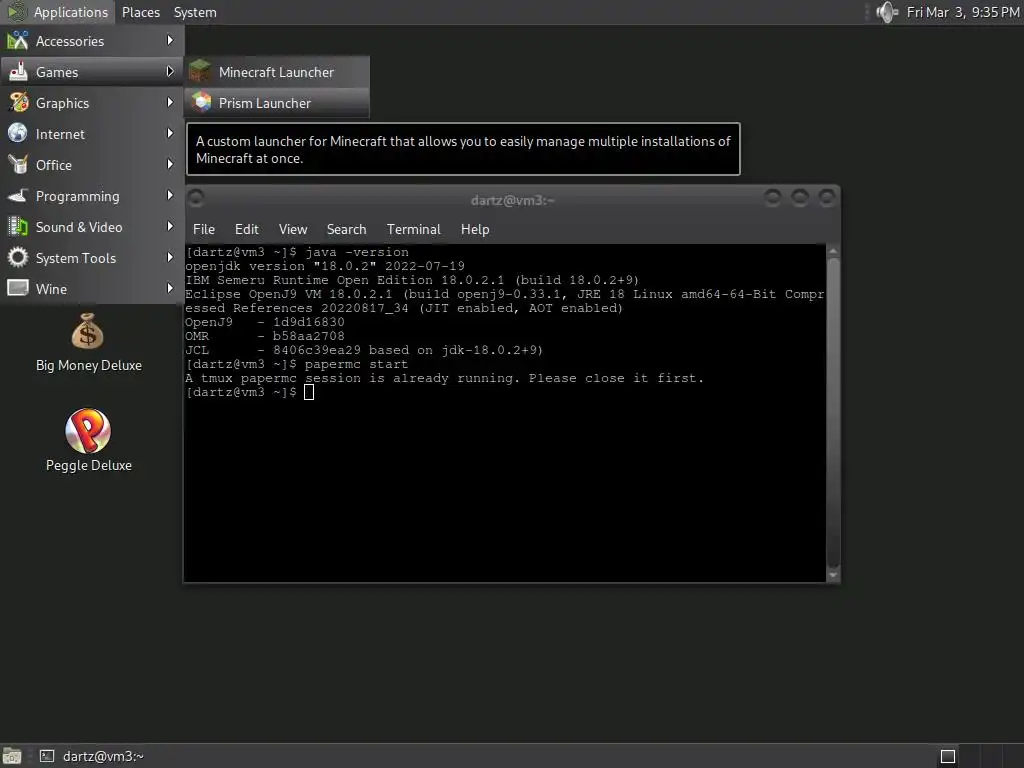Expand the Games submenu arrow

[170, 71]
